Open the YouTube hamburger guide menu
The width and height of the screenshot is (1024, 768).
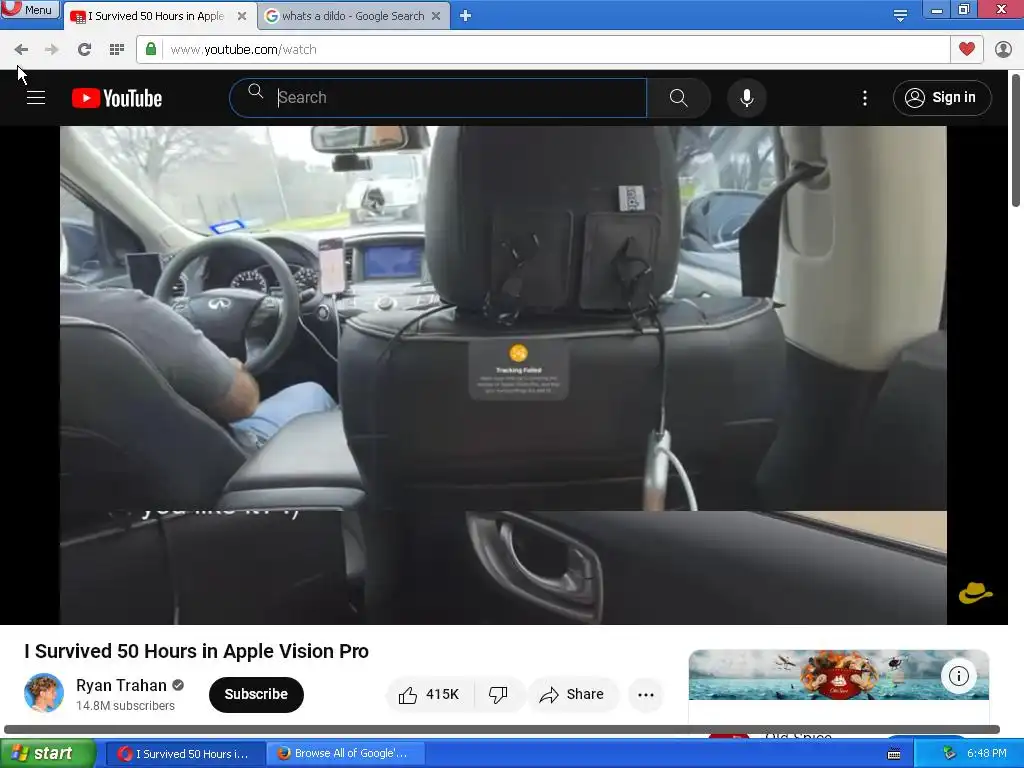[x=36, y=98]
